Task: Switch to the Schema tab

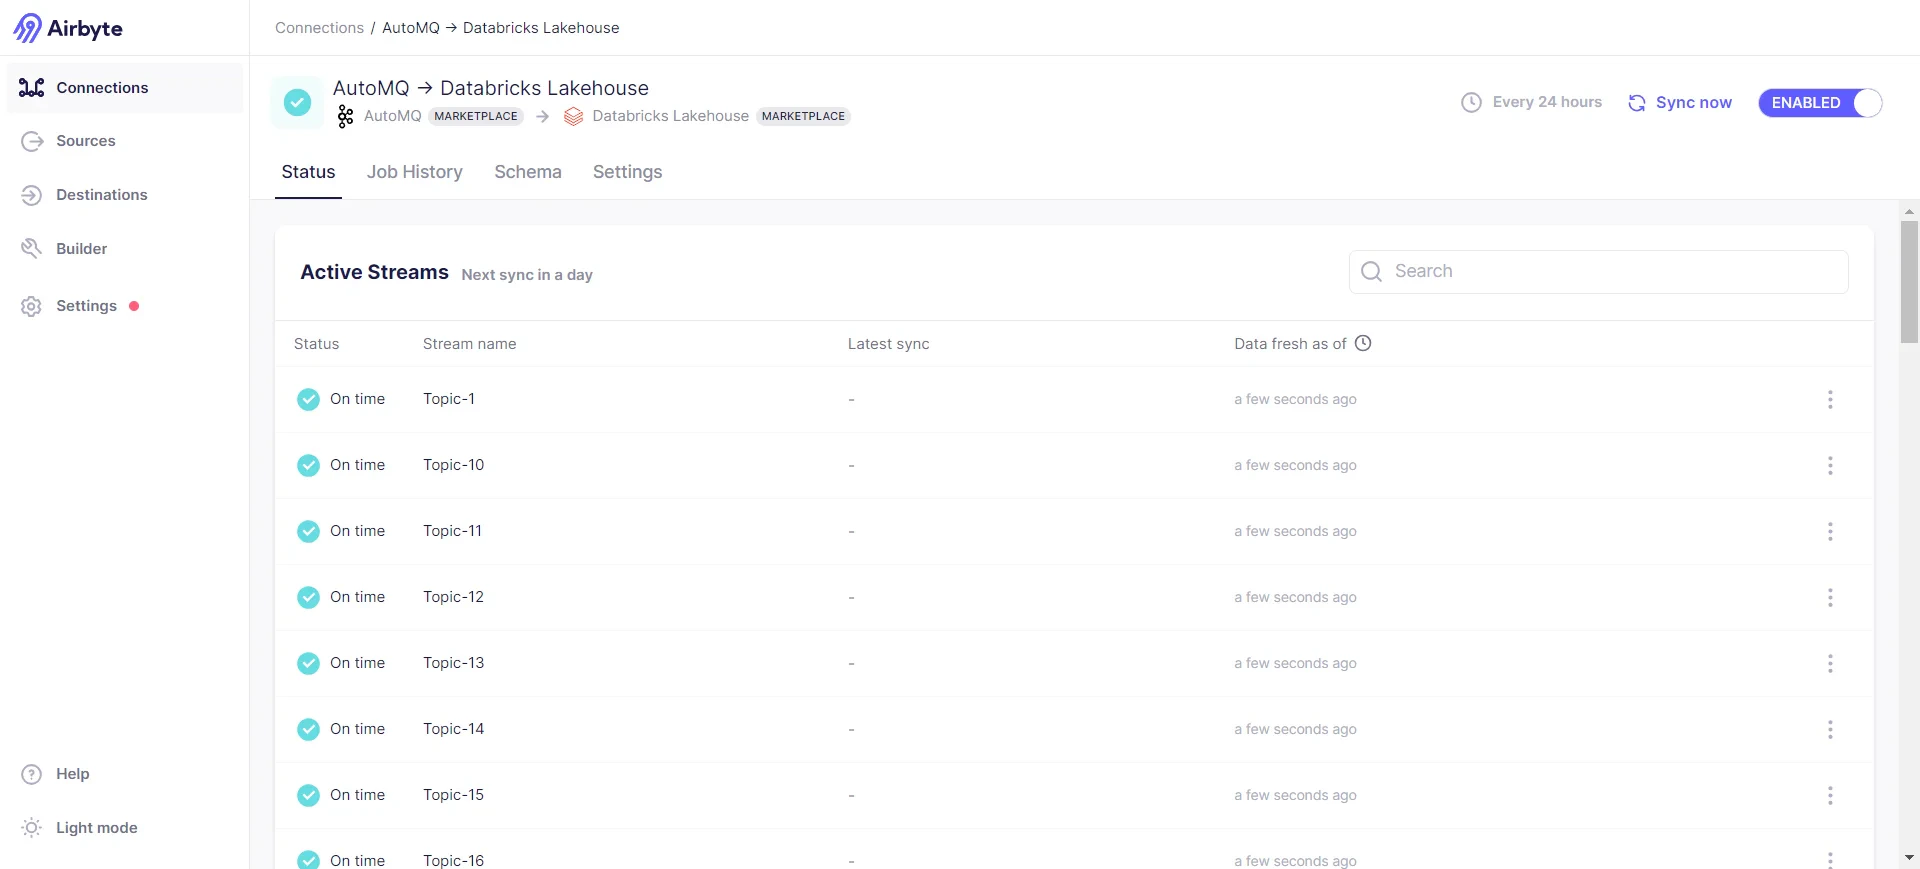Action: pyautogui.click(x=528, y=172)
